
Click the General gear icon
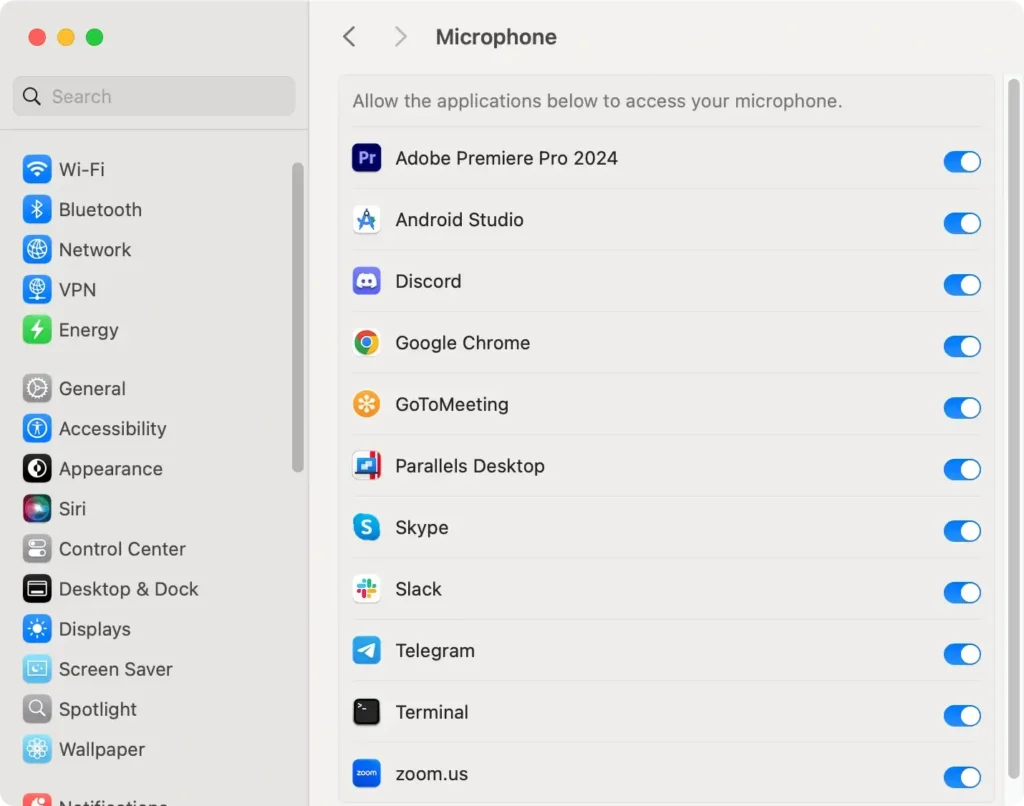pyautogui.click(x=37, y=388)
